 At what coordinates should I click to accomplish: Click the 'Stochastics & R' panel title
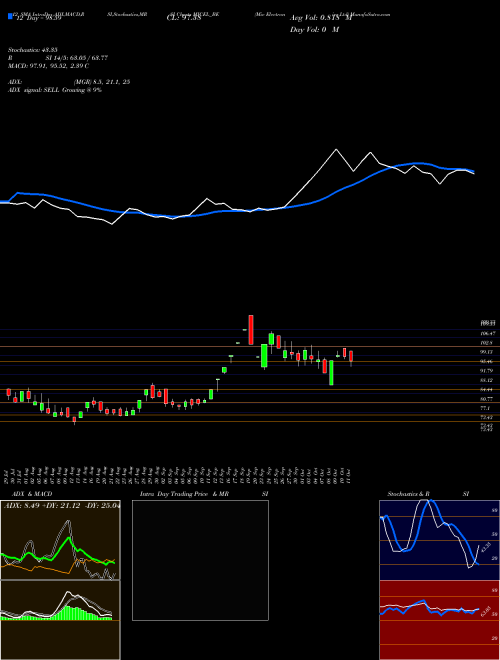coord(409,494)
